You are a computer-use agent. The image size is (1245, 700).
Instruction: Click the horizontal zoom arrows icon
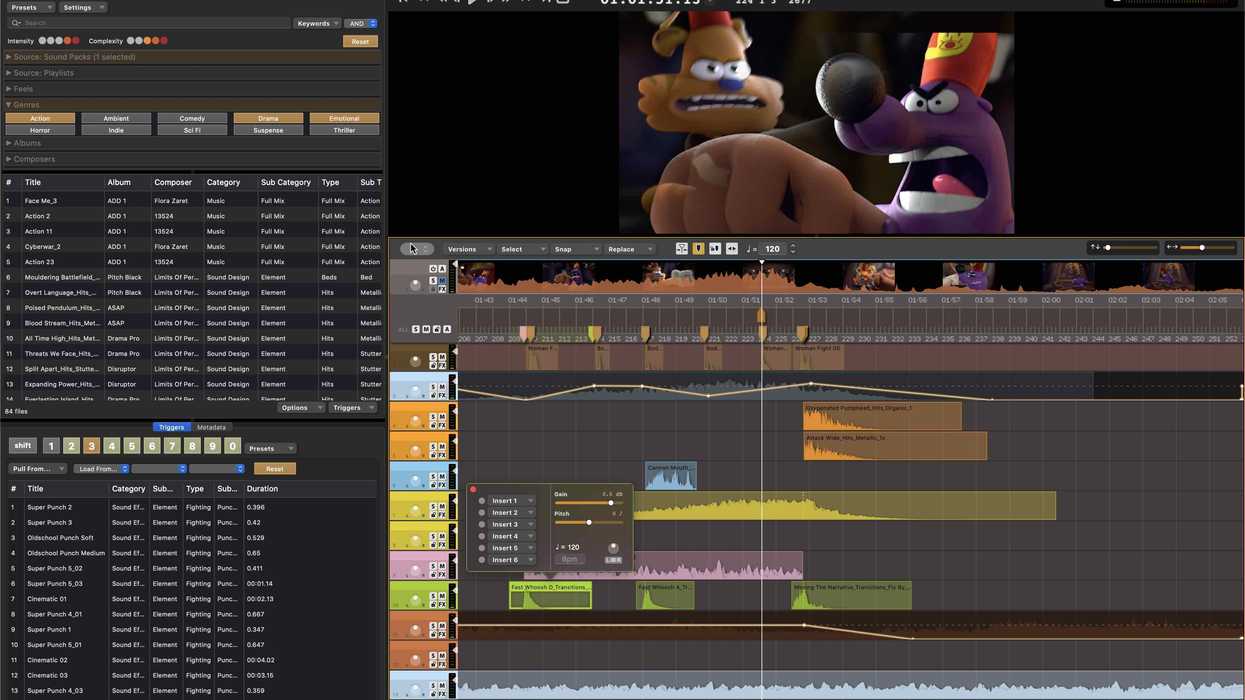[x=1172, y=247]
